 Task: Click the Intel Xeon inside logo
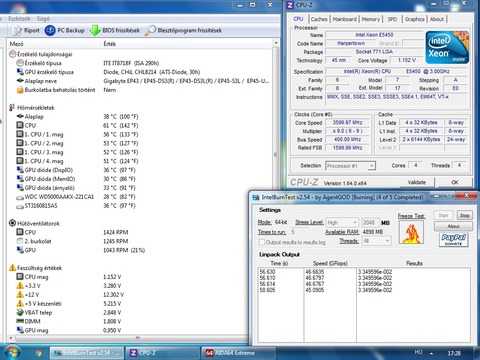click(448, 47)
